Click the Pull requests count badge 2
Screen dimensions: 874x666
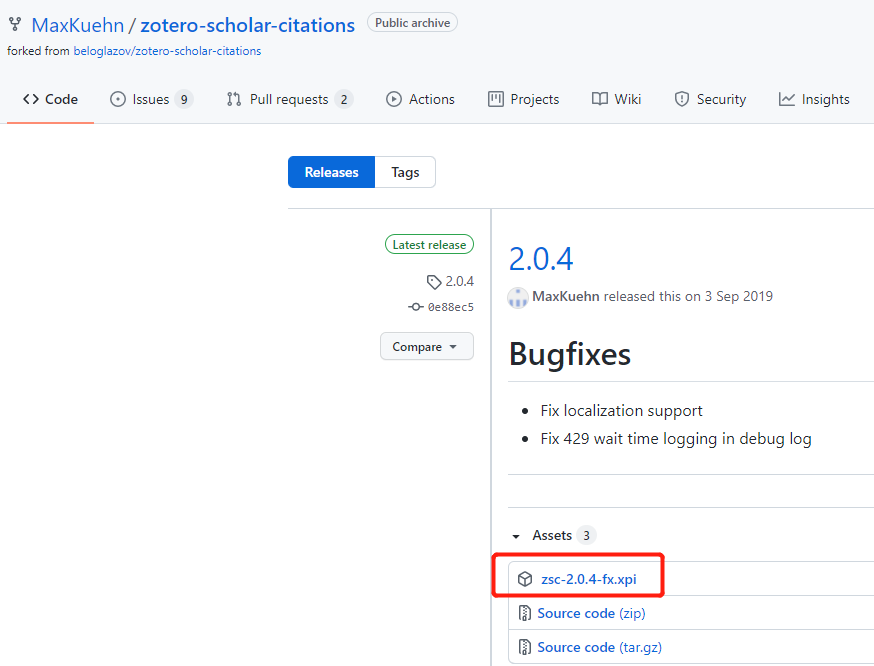click(x=344, y=99)
